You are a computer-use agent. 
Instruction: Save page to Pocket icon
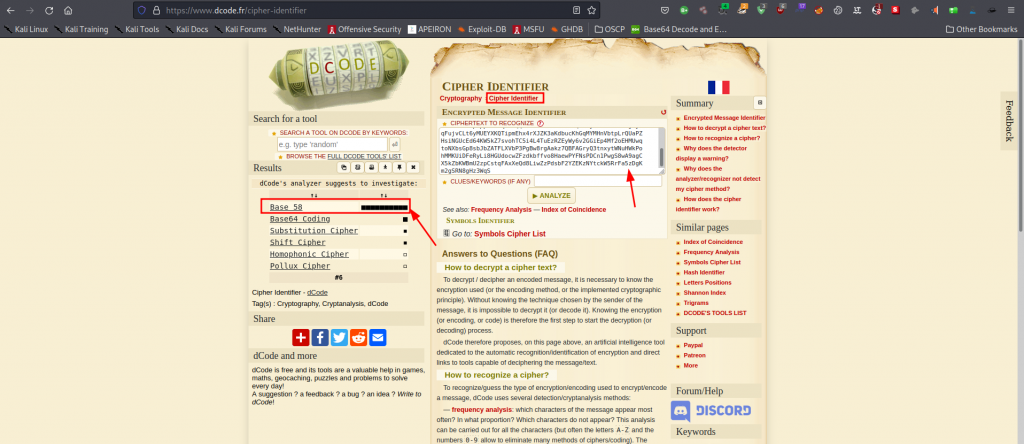tap(665, 10)
